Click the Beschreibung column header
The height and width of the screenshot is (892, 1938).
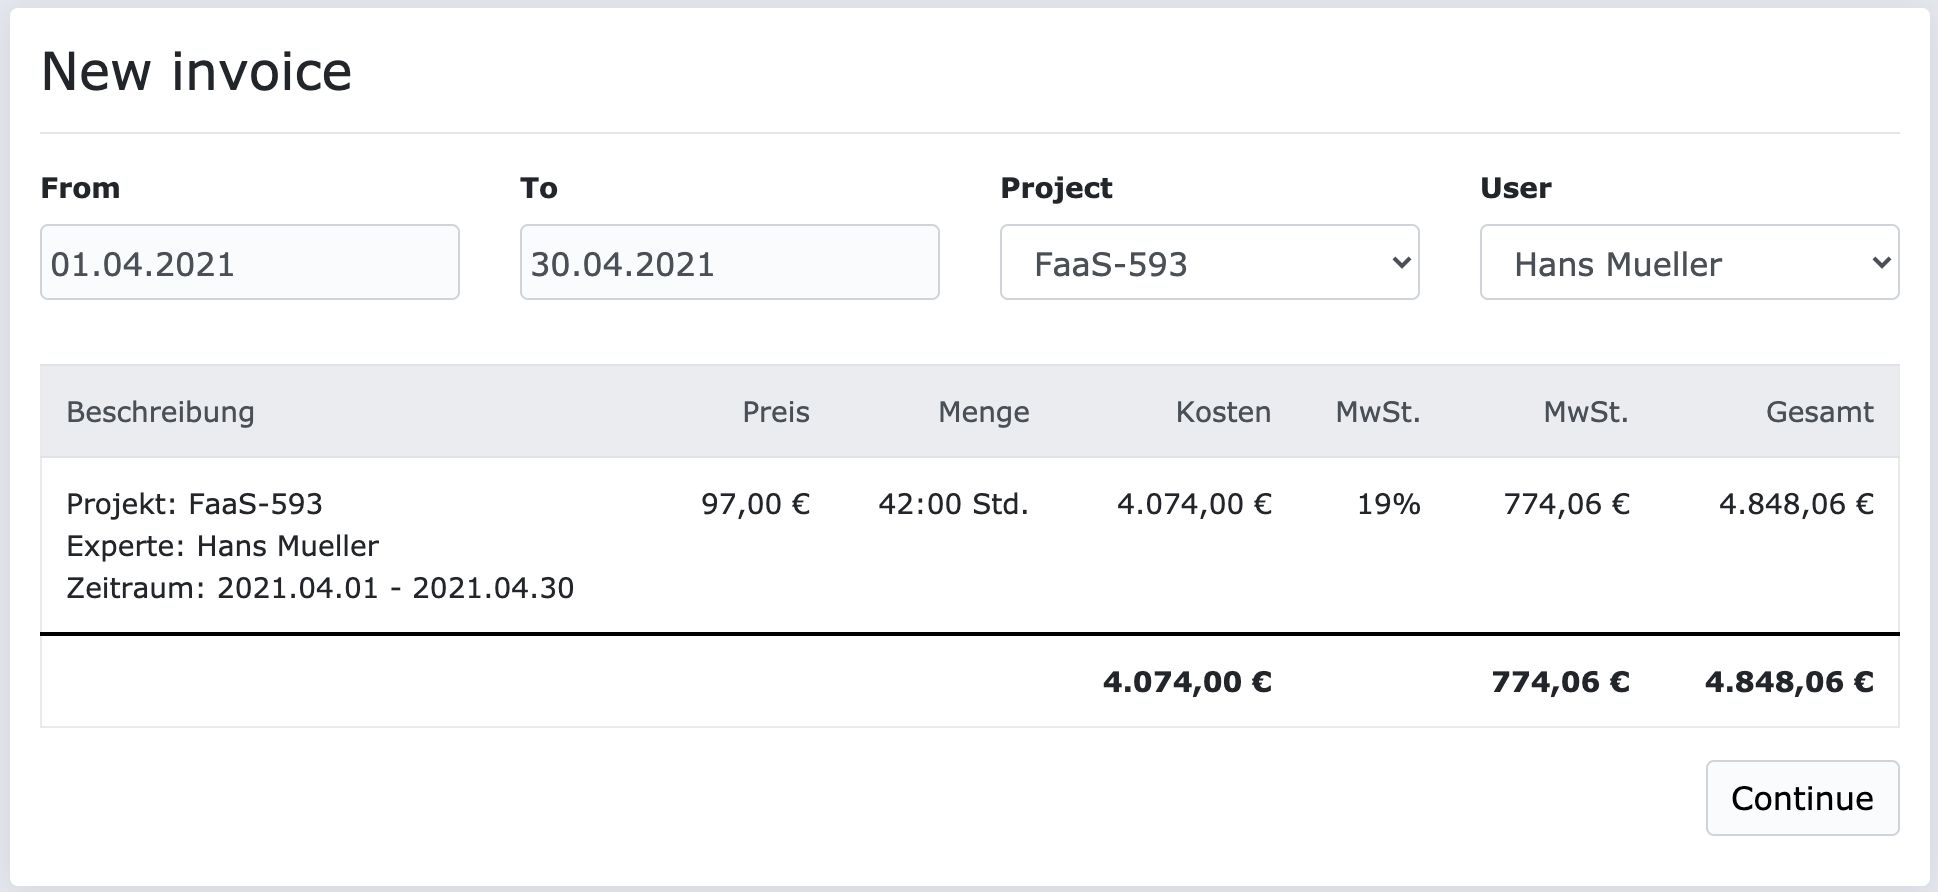[x=160, y=411]
